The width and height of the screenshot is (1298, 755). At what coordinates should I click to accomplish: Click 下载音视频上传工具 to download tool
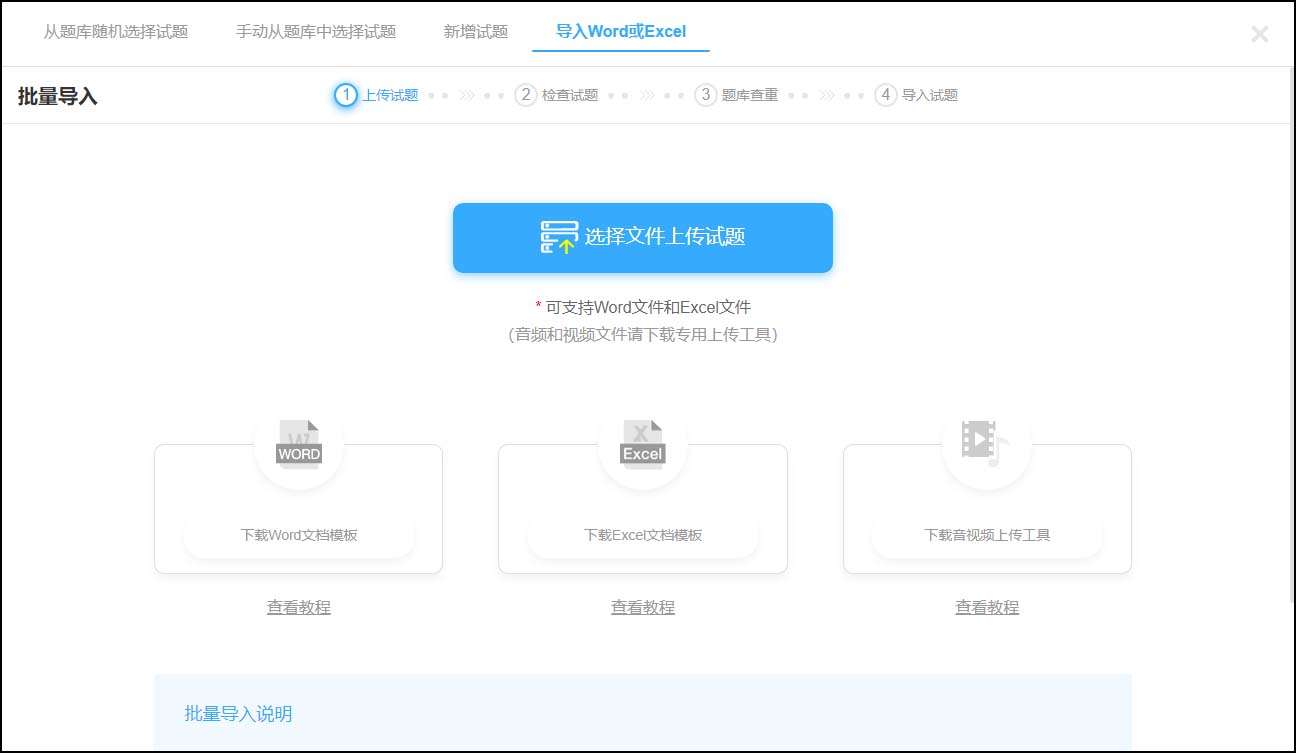pos(987,535)
